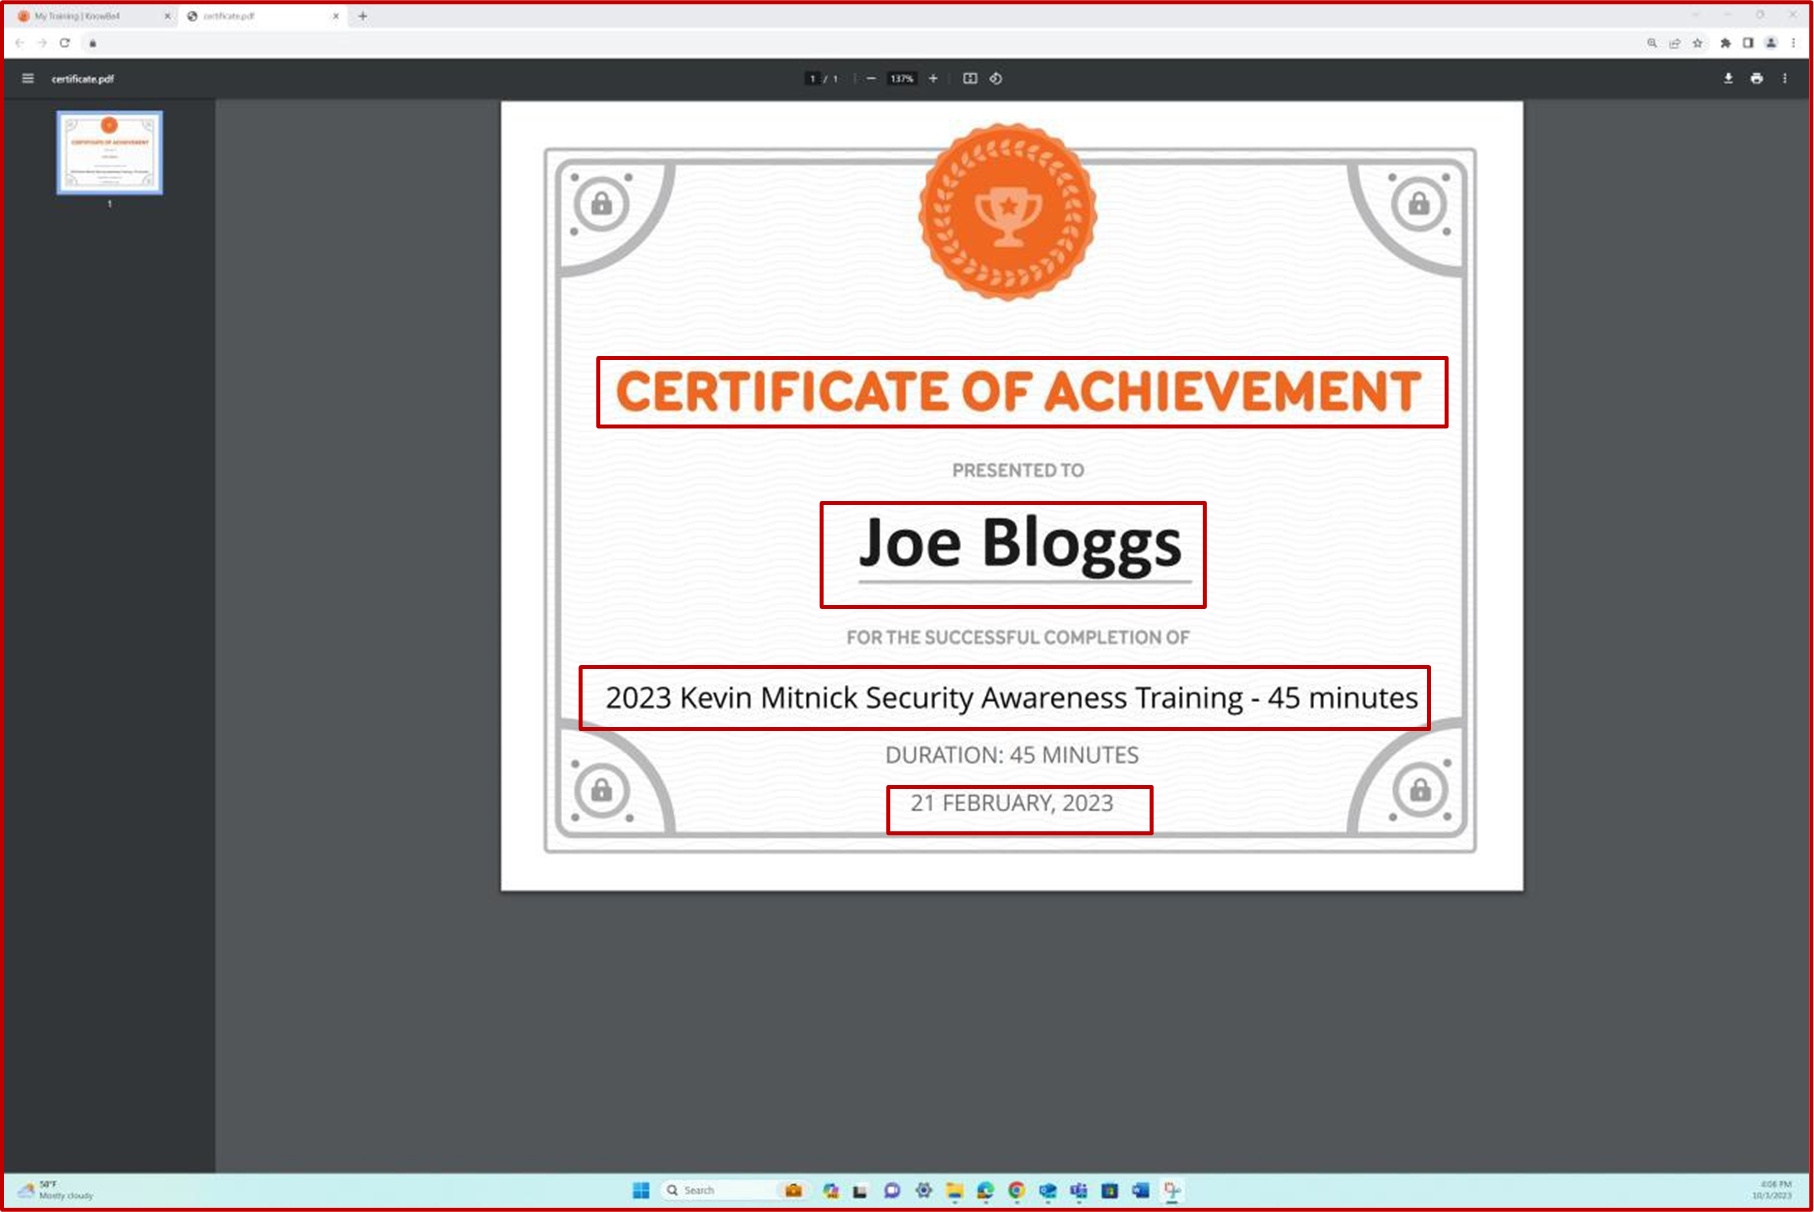The image size is (1814, 1212).
Task: Rotate the PDF page
Action: click(996, 78)
